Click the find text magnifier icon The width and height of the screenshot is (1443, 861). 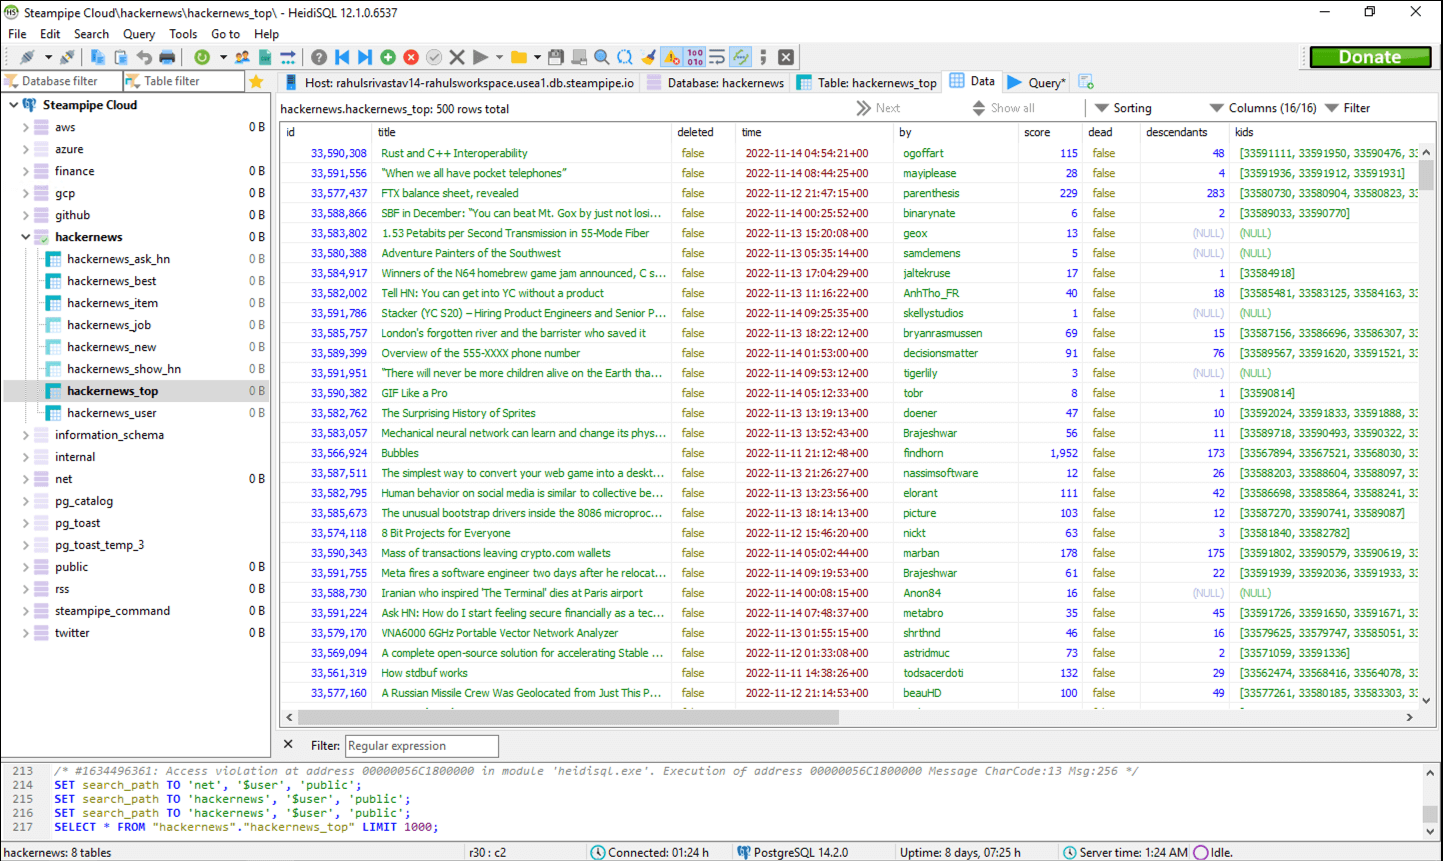(x=602, y=57)
